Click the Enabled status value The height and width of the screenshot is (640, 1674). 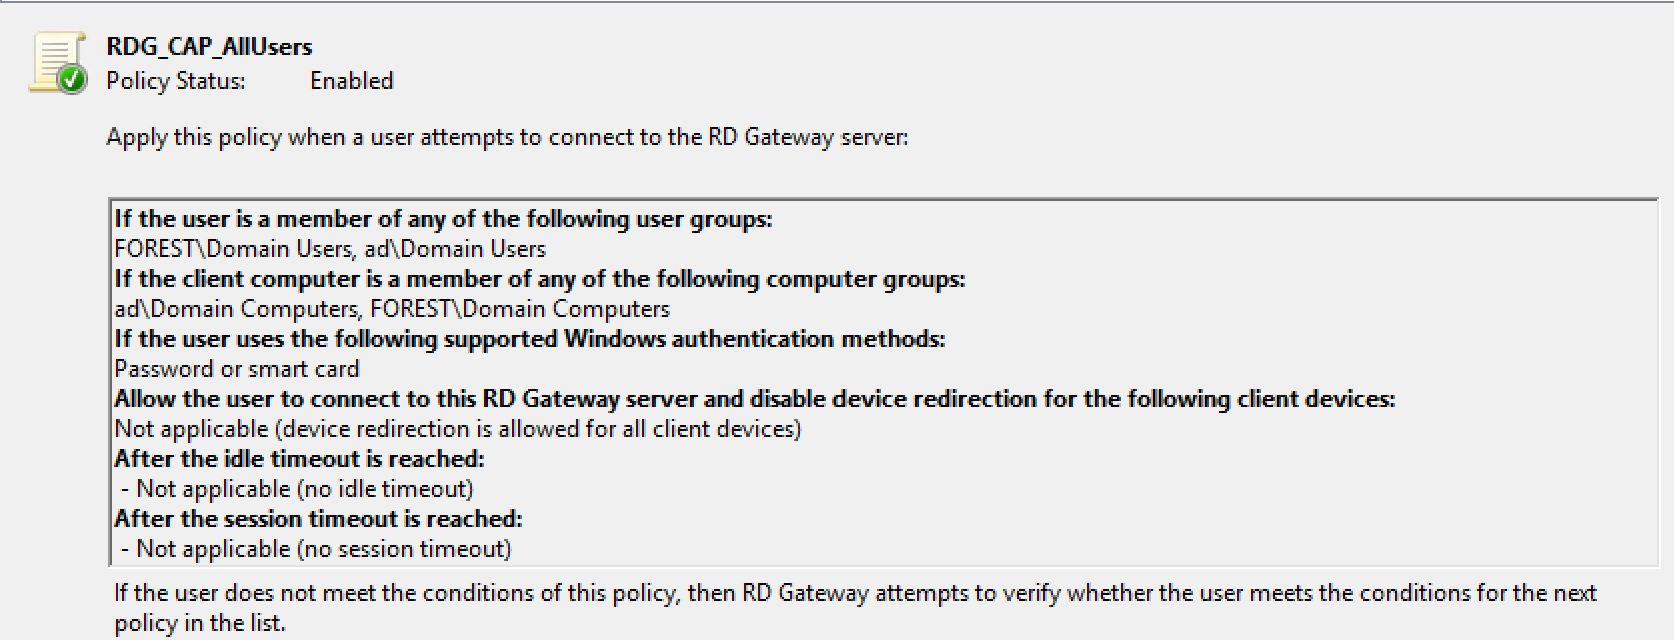click(x=351, y=81)
